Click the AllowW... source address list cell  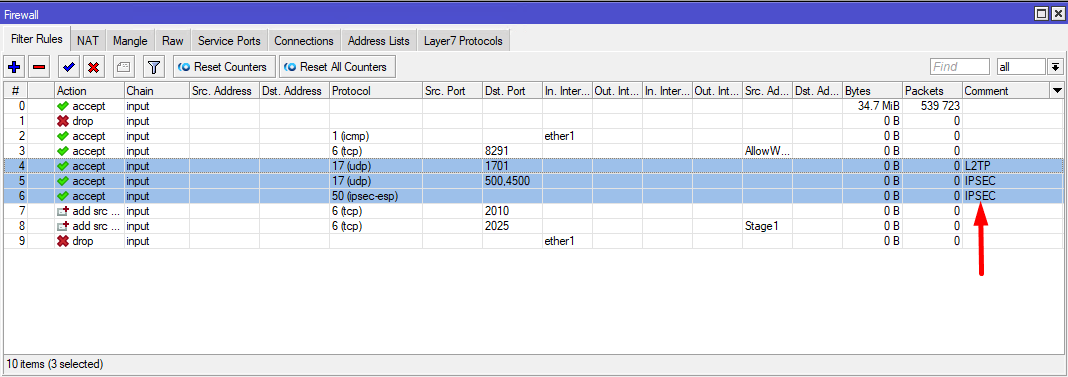coord(768,151)
